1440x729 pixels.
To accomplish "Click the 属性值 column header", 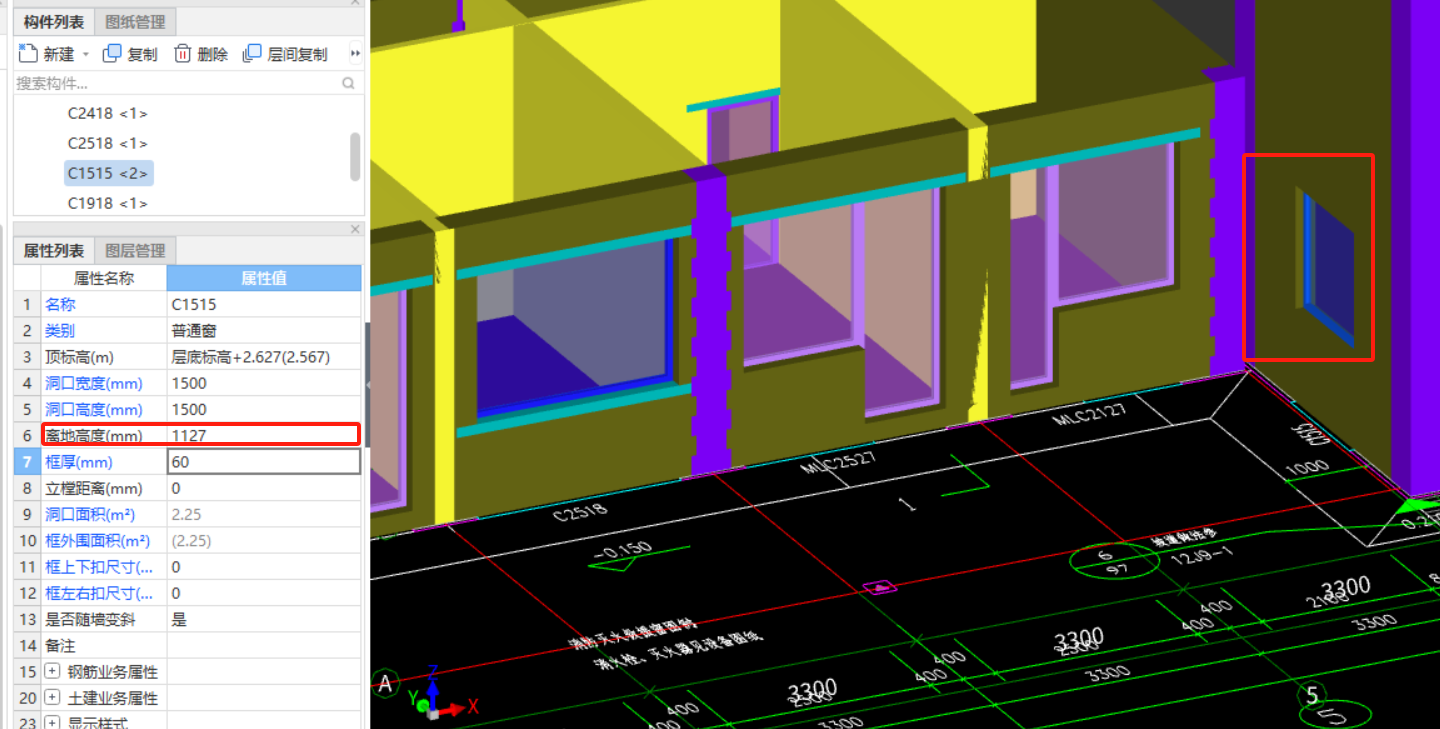I will point(264,278).
